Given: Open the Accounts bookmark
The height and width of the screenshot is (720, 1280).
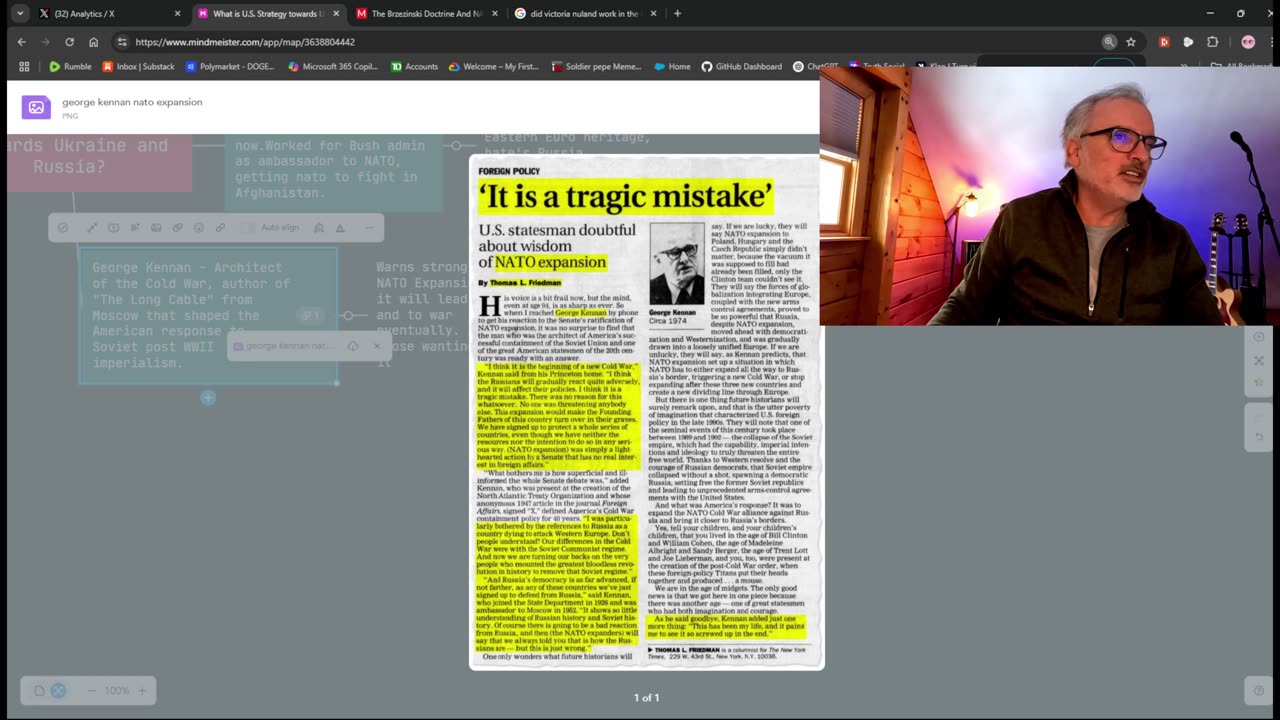Looking at the screenshot, I should [414, 67].
